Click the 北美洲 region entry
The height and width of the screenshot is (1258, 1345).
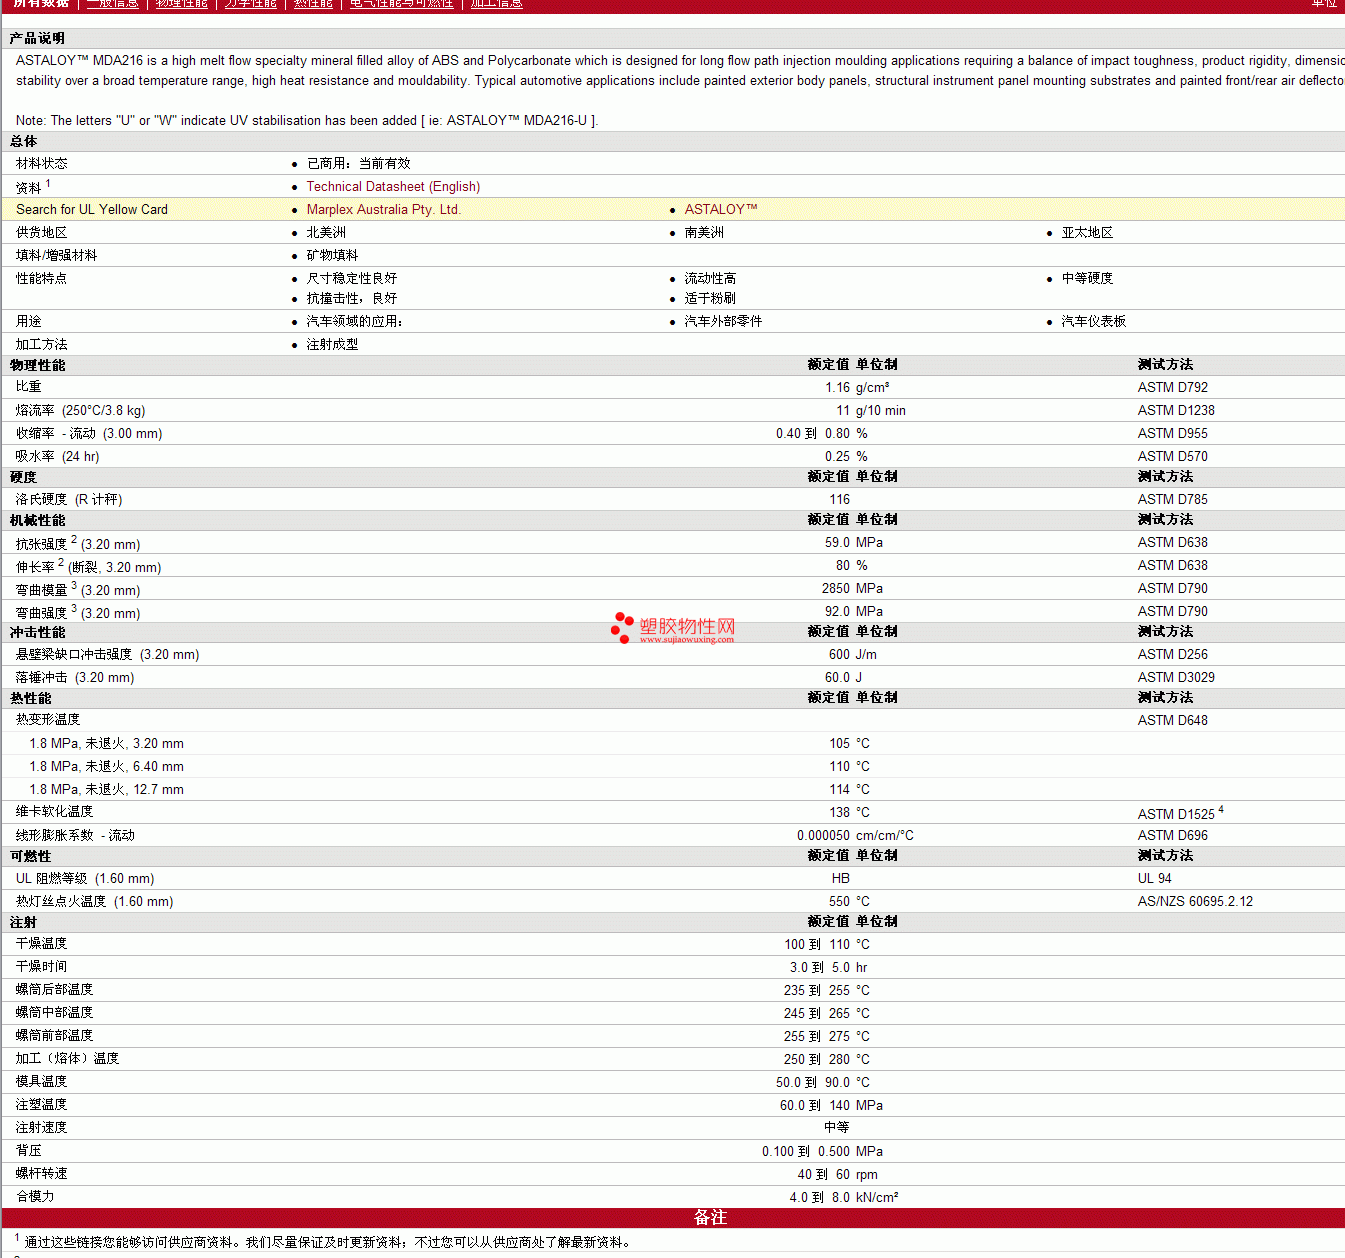(326, 233)
